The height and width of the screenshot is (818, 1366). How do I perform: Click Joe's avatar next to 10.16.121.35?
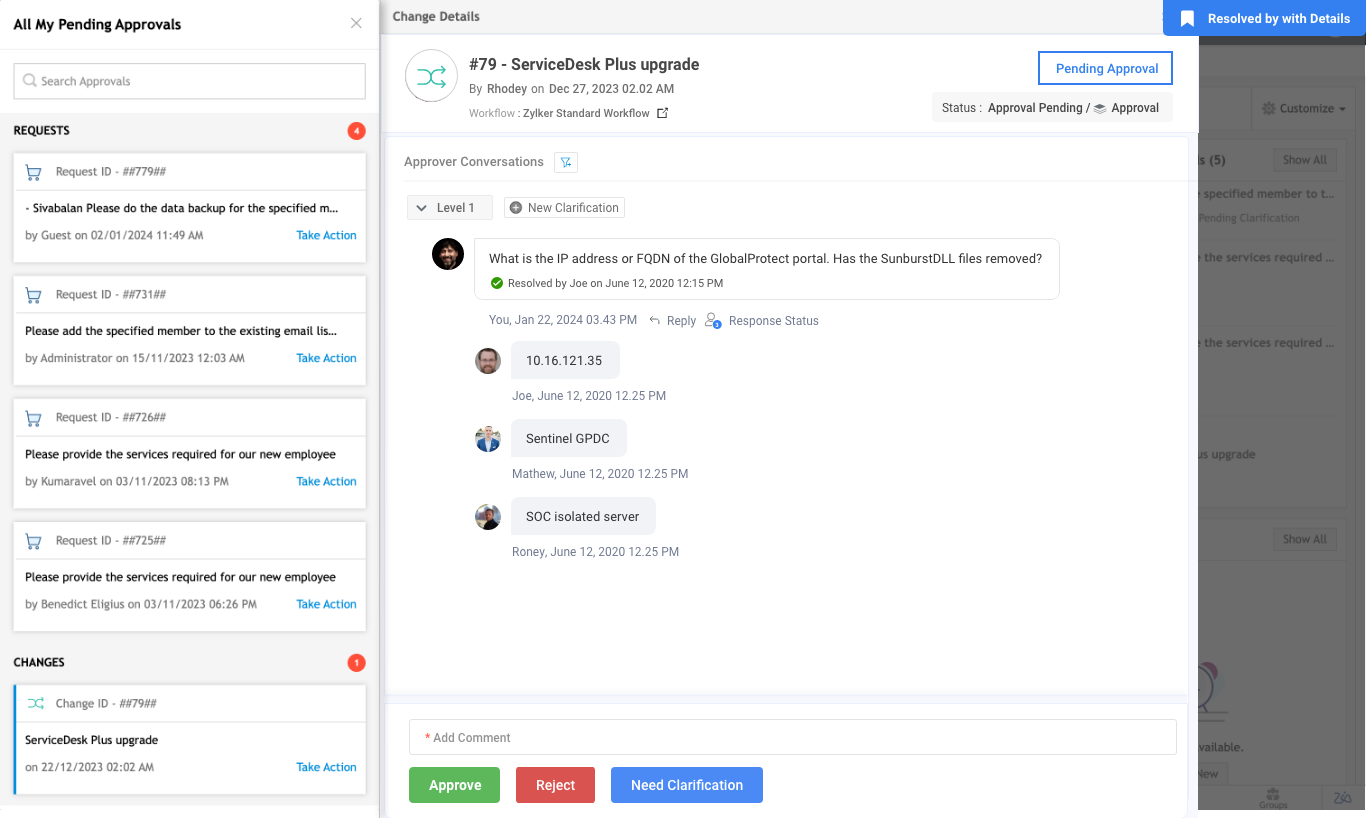click(x=487, y=361)
